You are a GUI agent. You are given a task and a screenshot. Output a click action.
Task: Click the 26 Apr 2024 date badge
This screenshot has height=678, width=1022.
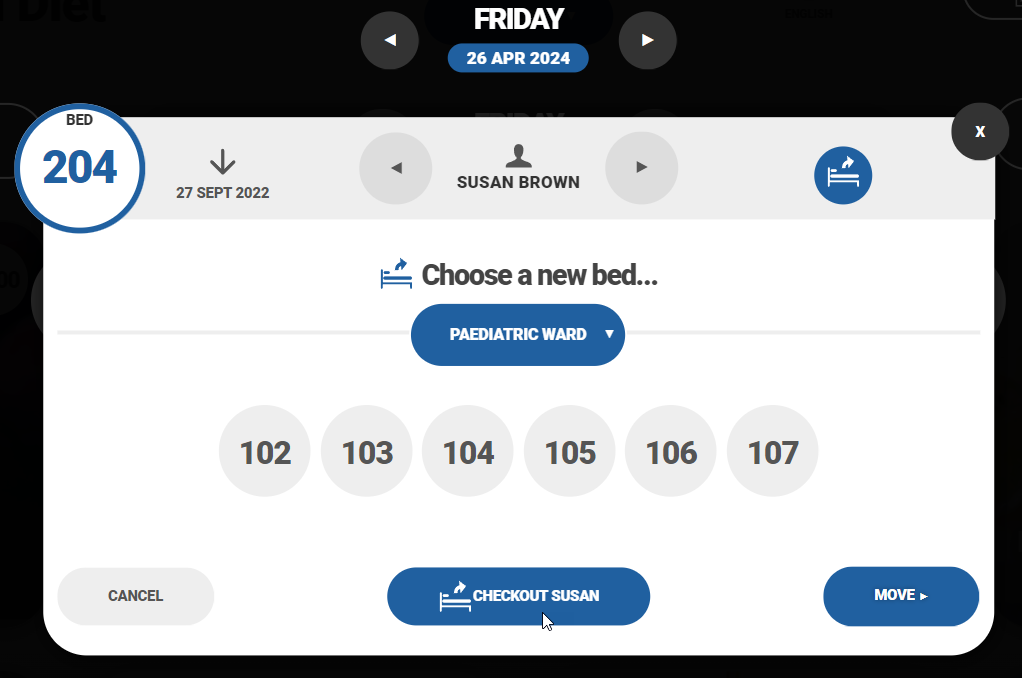coord(518,58)
